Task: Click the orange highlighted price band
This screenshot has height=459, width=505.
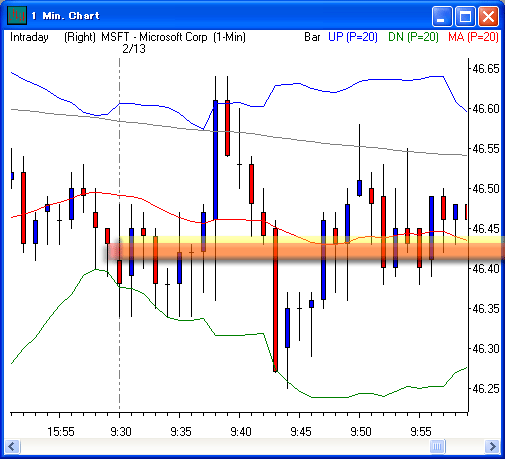Action: [306, 251]
